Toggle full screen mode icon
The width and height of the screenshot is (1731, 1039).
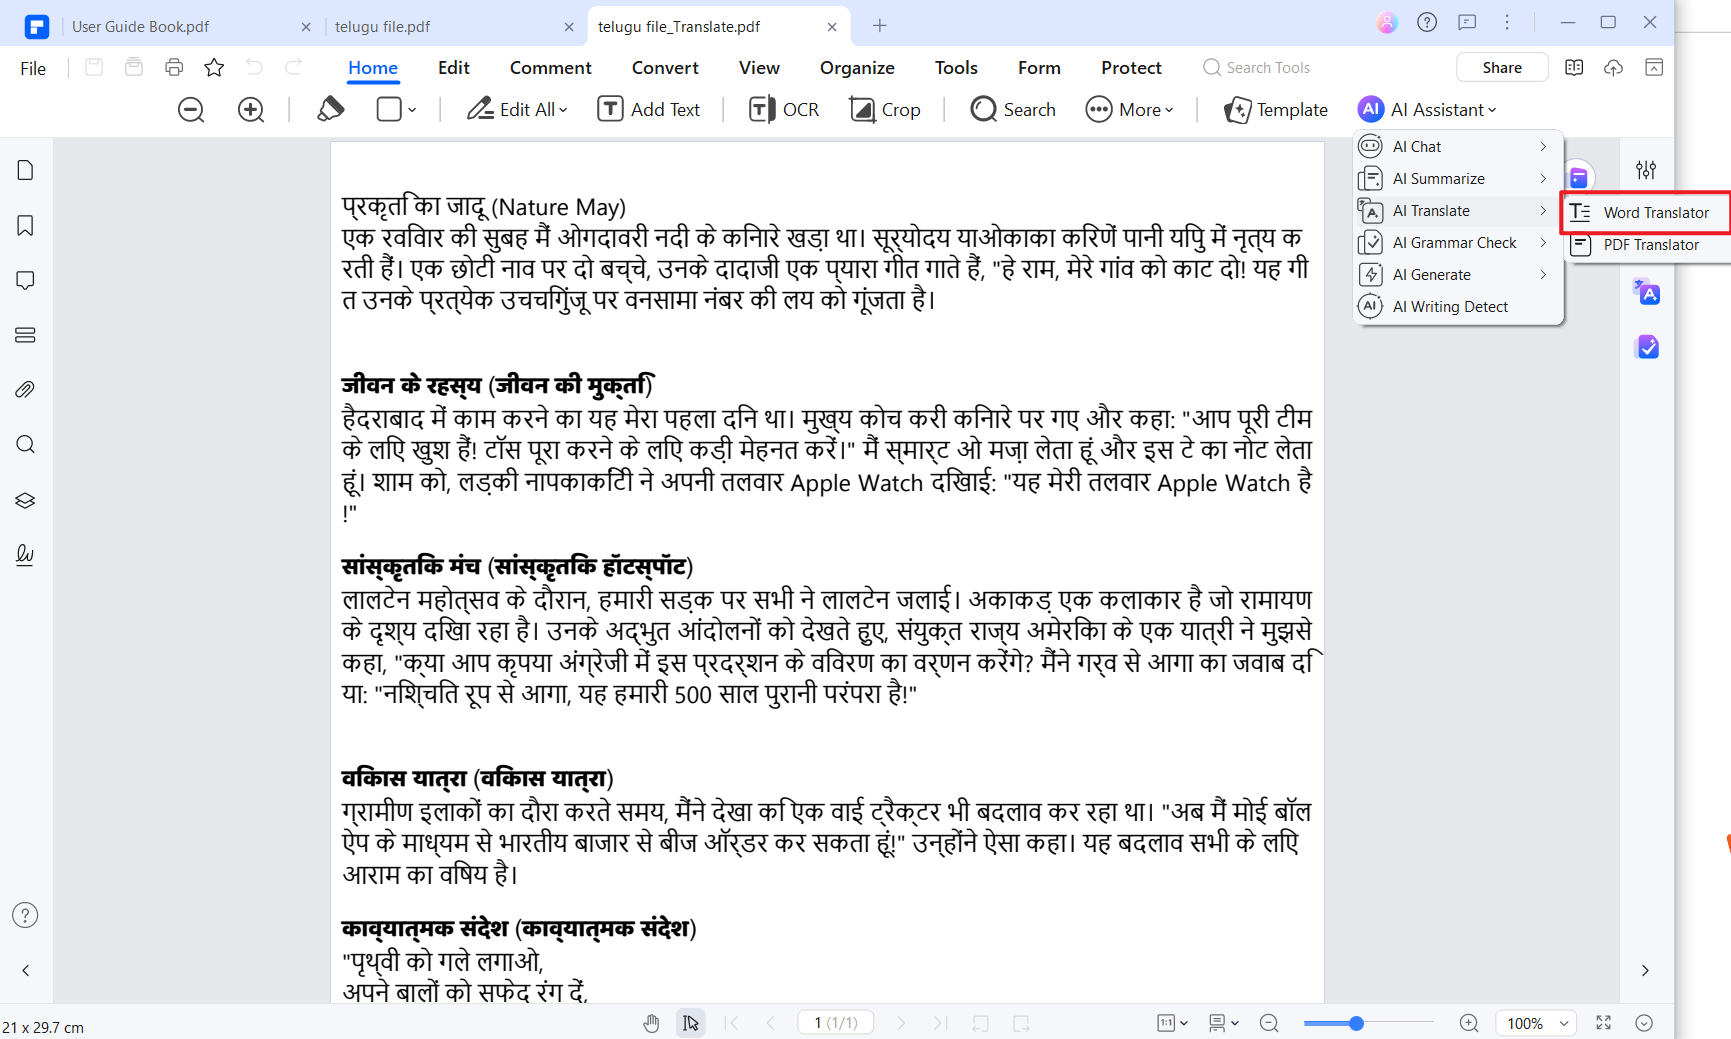pos(1604,1023)
